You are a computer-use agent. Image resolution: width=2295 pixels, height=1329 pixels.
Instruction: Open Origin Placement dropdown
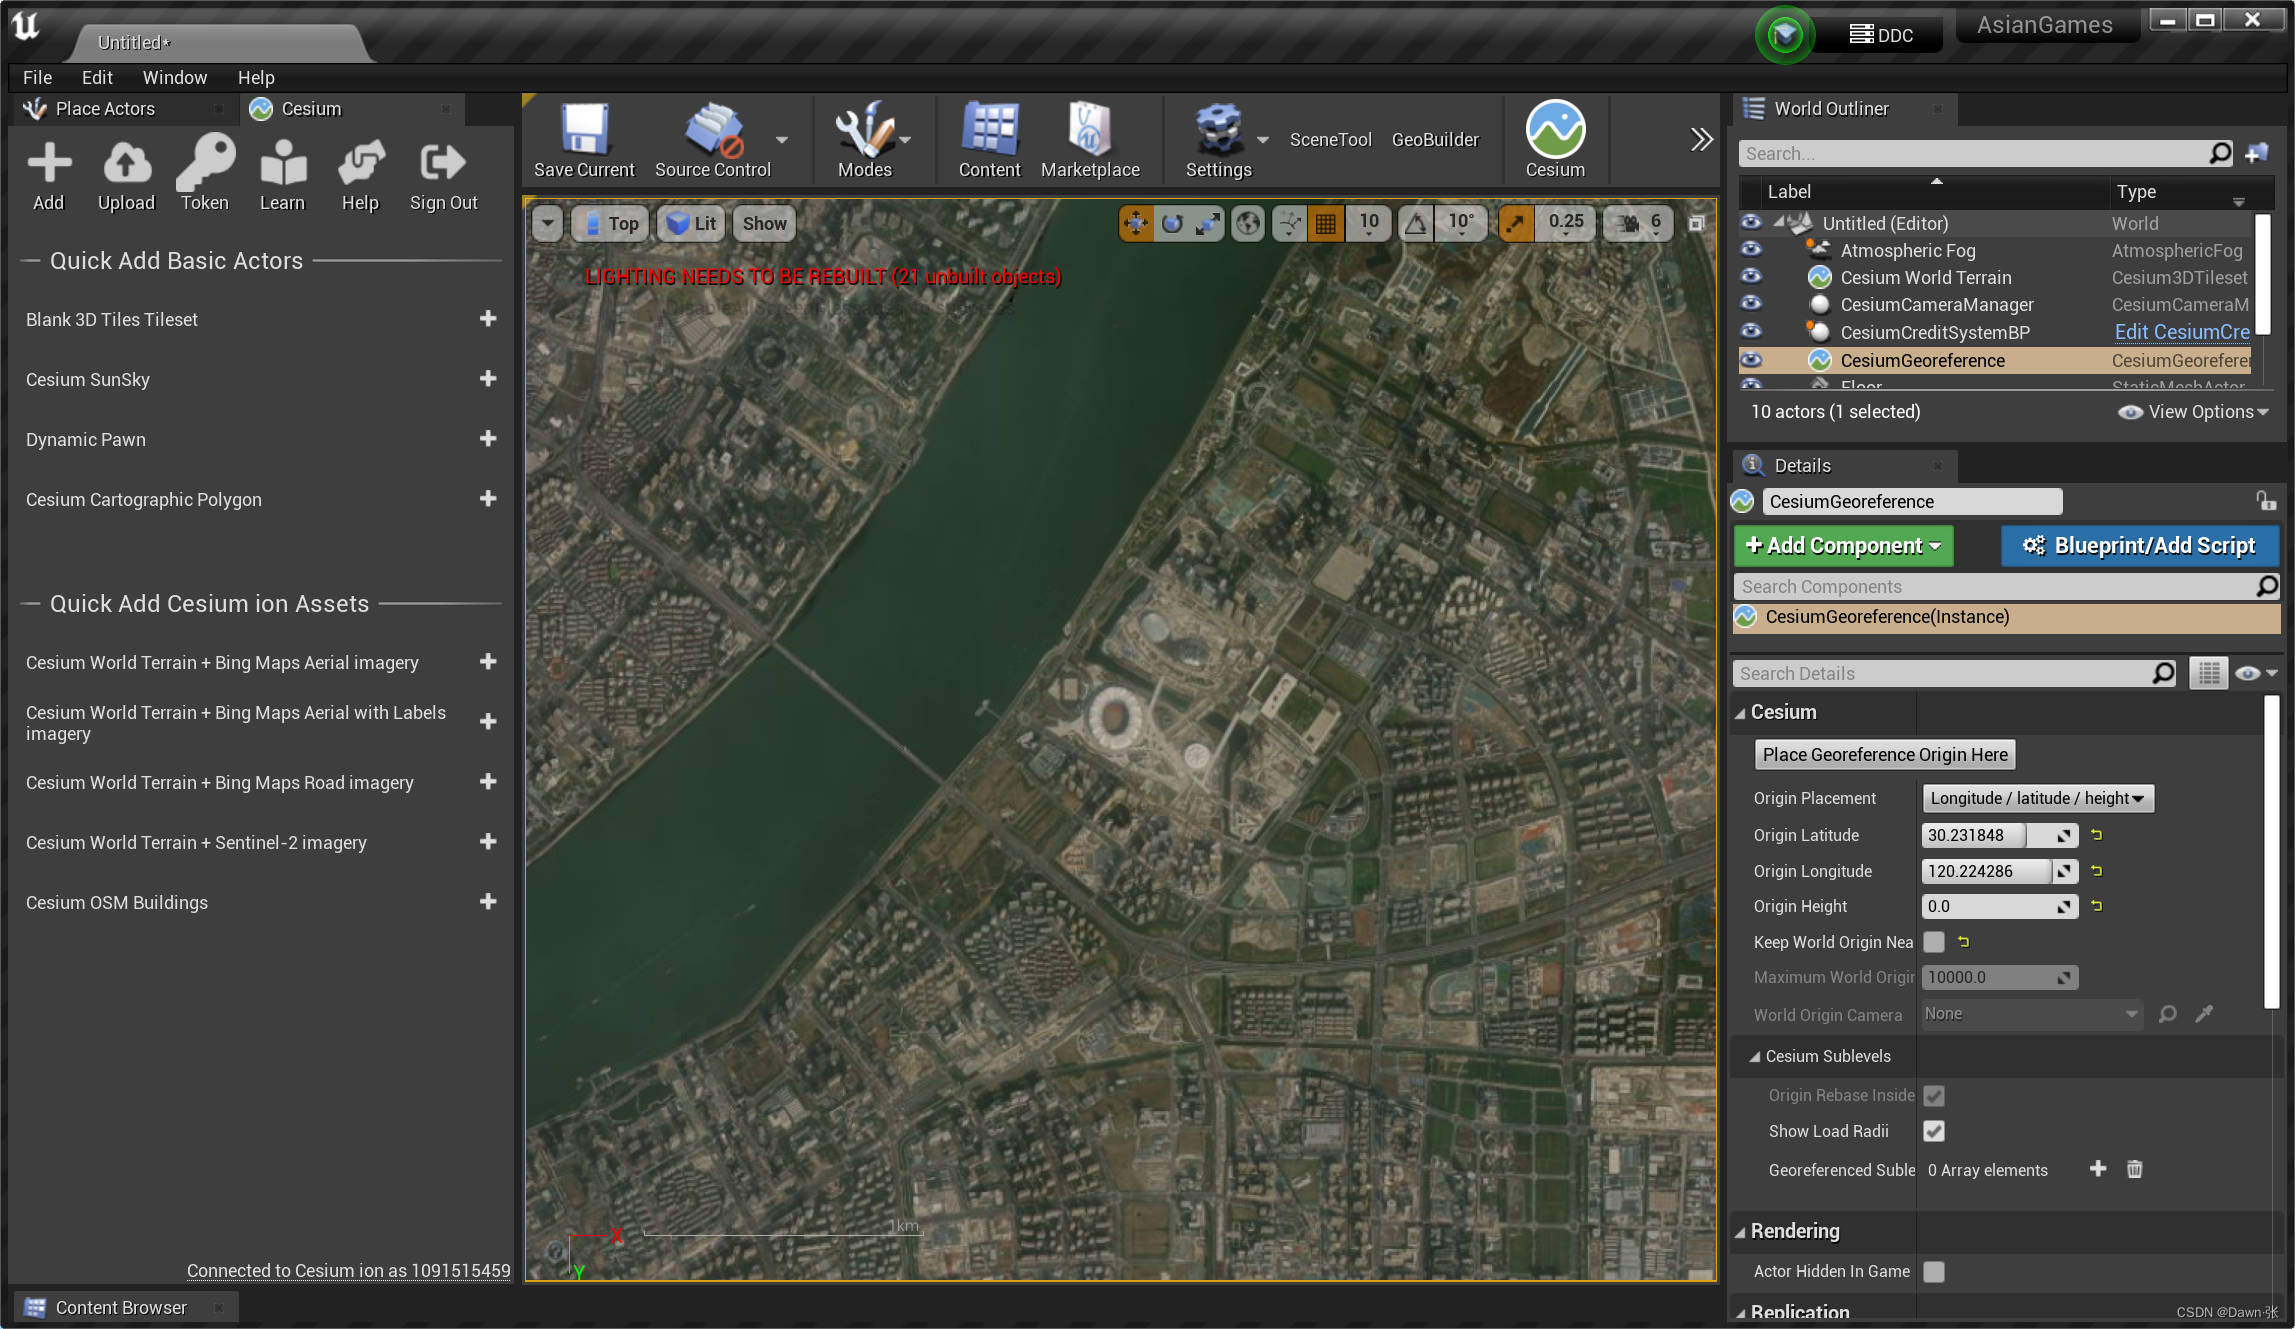click(x=2037, y=798)
